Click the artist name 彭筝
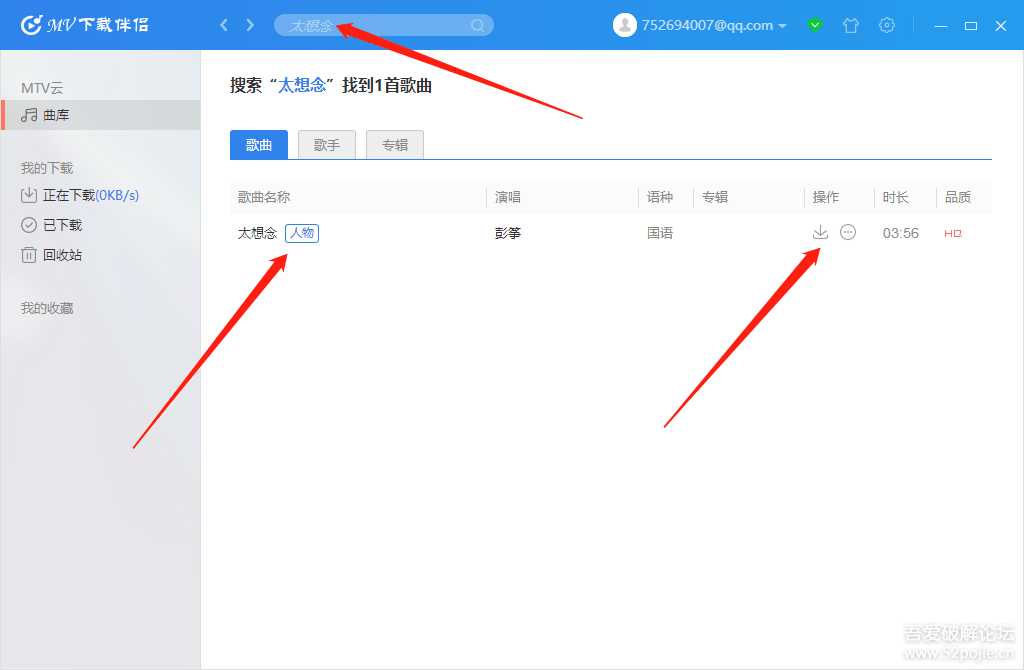 coord(507,232)
